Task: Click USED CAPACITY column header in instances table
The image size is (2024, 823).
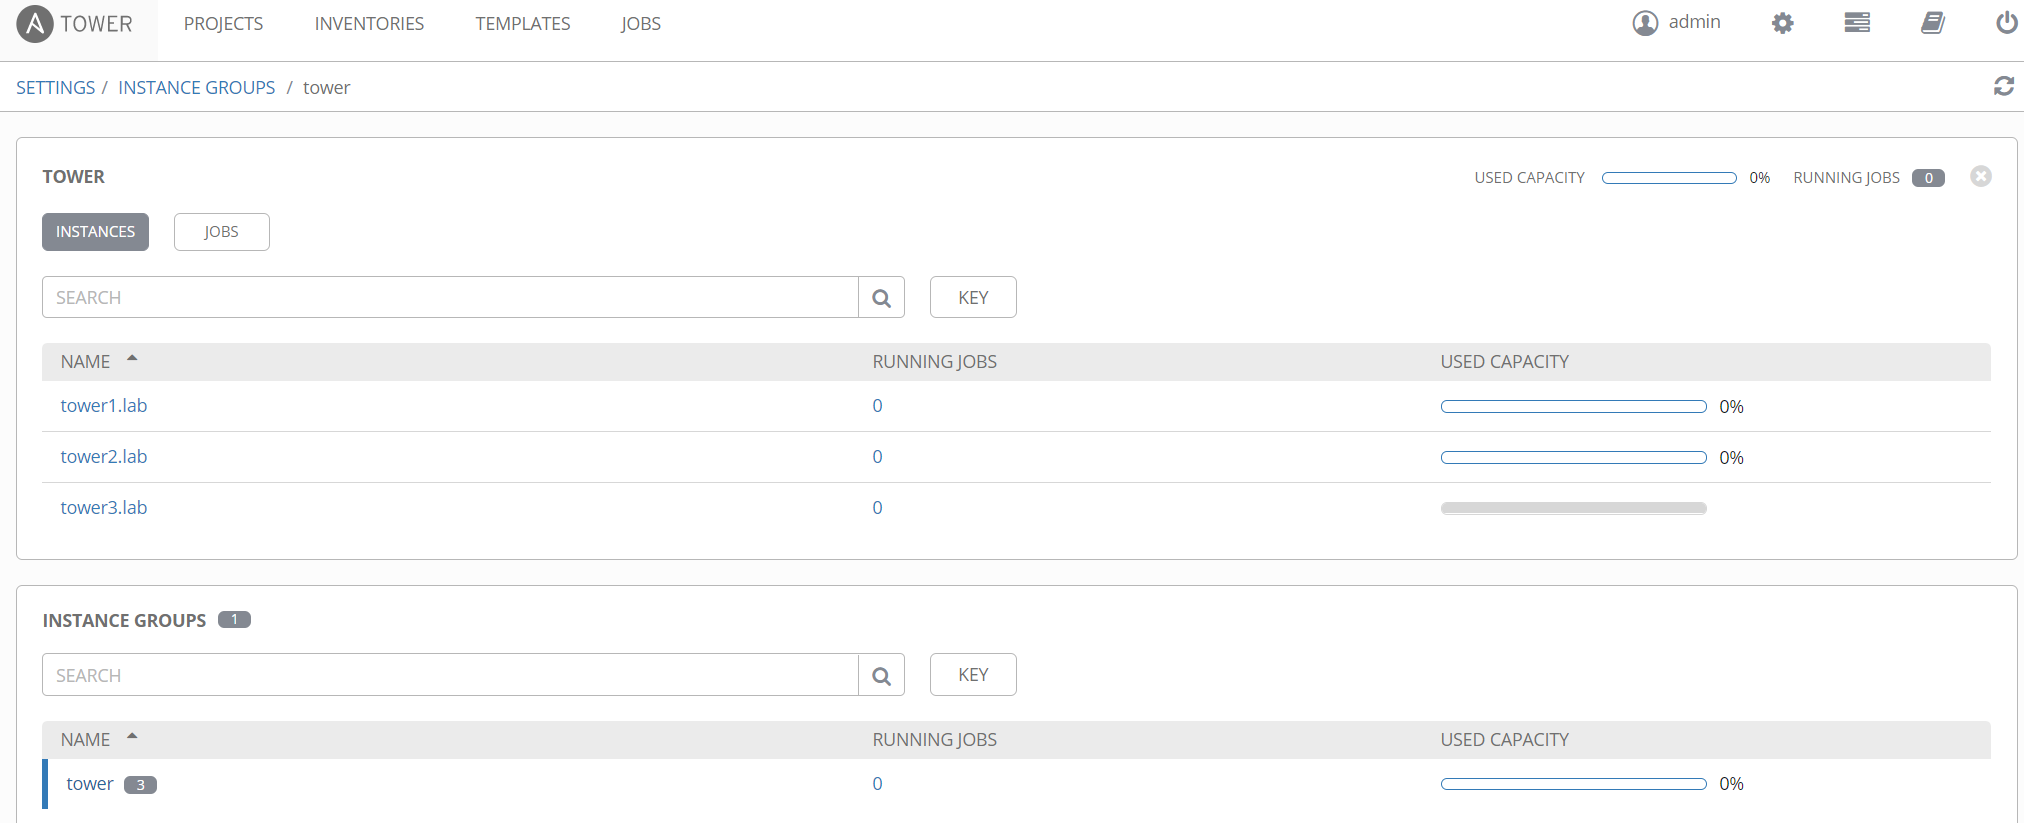Action: 1504,362
